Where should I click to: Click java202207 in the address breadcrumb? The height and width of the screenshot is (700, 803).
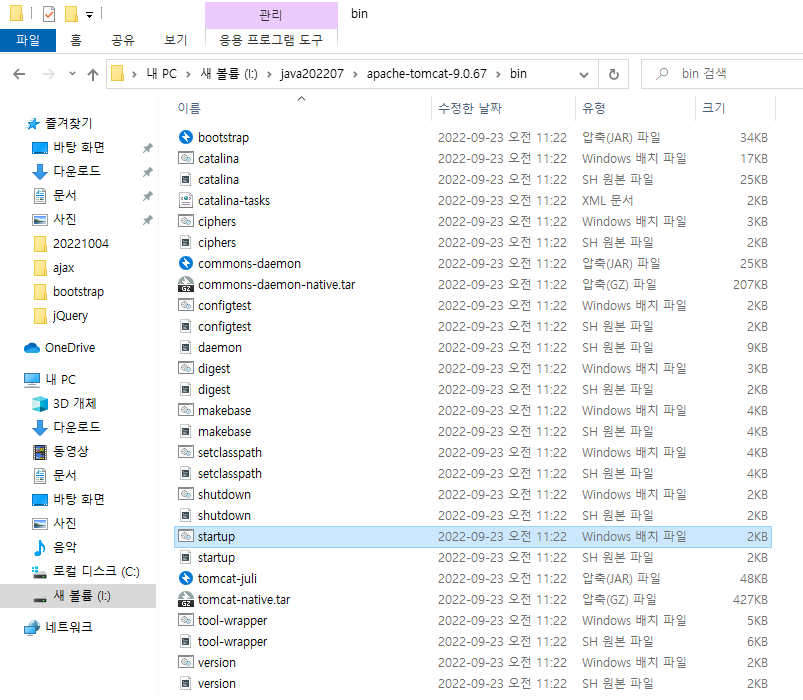pyautogui.click(x=312, y=74)
